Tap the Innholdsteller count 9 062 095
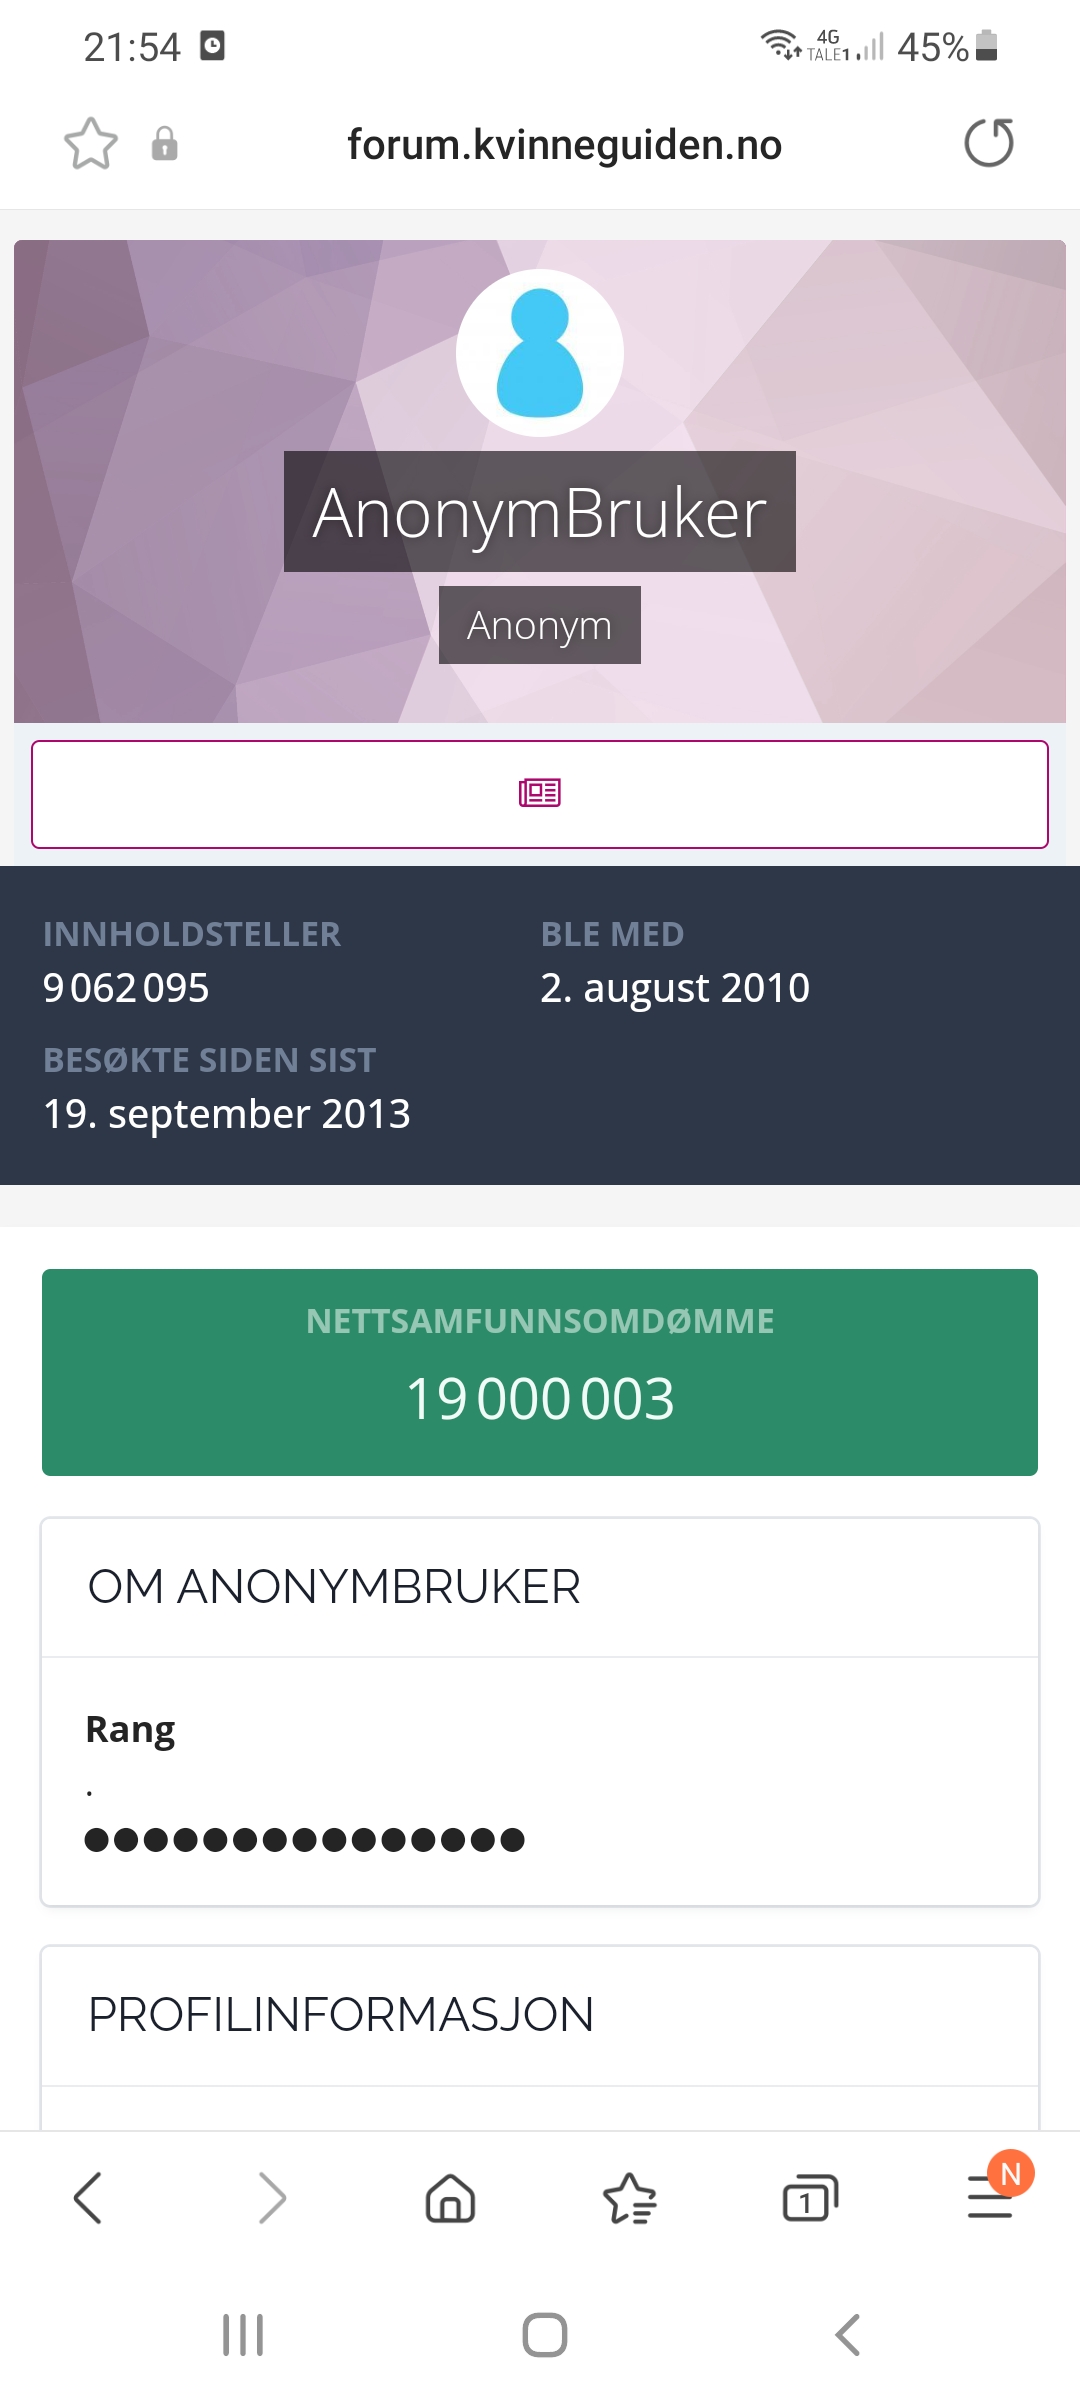Viewport: 1080px width, 2400px height. click(126, 988)
